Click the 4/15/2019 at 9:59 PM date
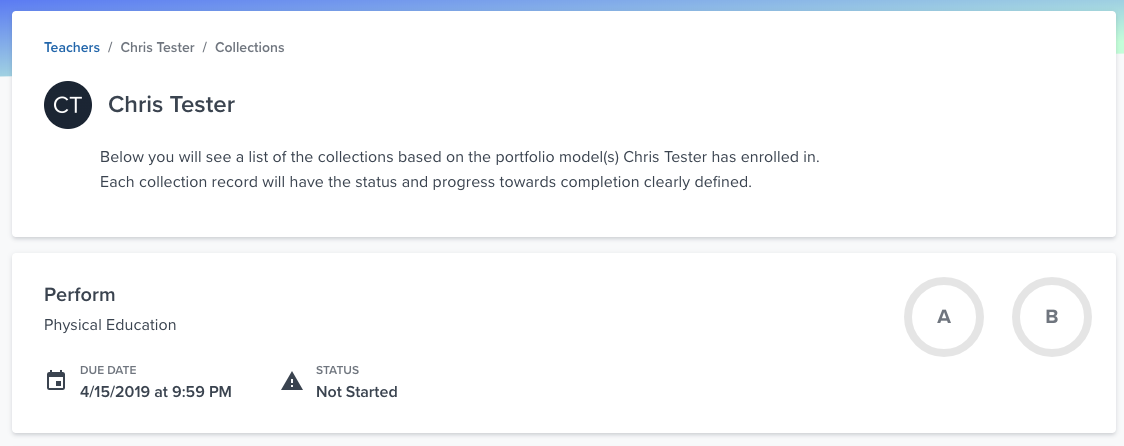 (156, 392)
